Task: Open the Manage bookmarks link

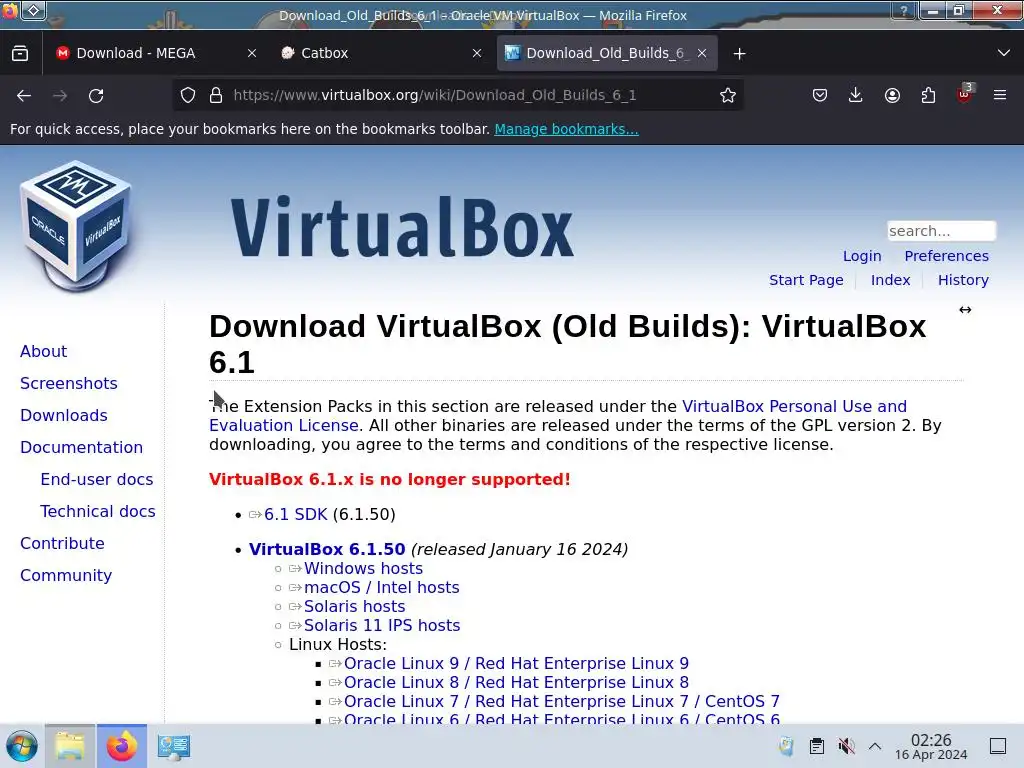Action: (x=566, y=129)
